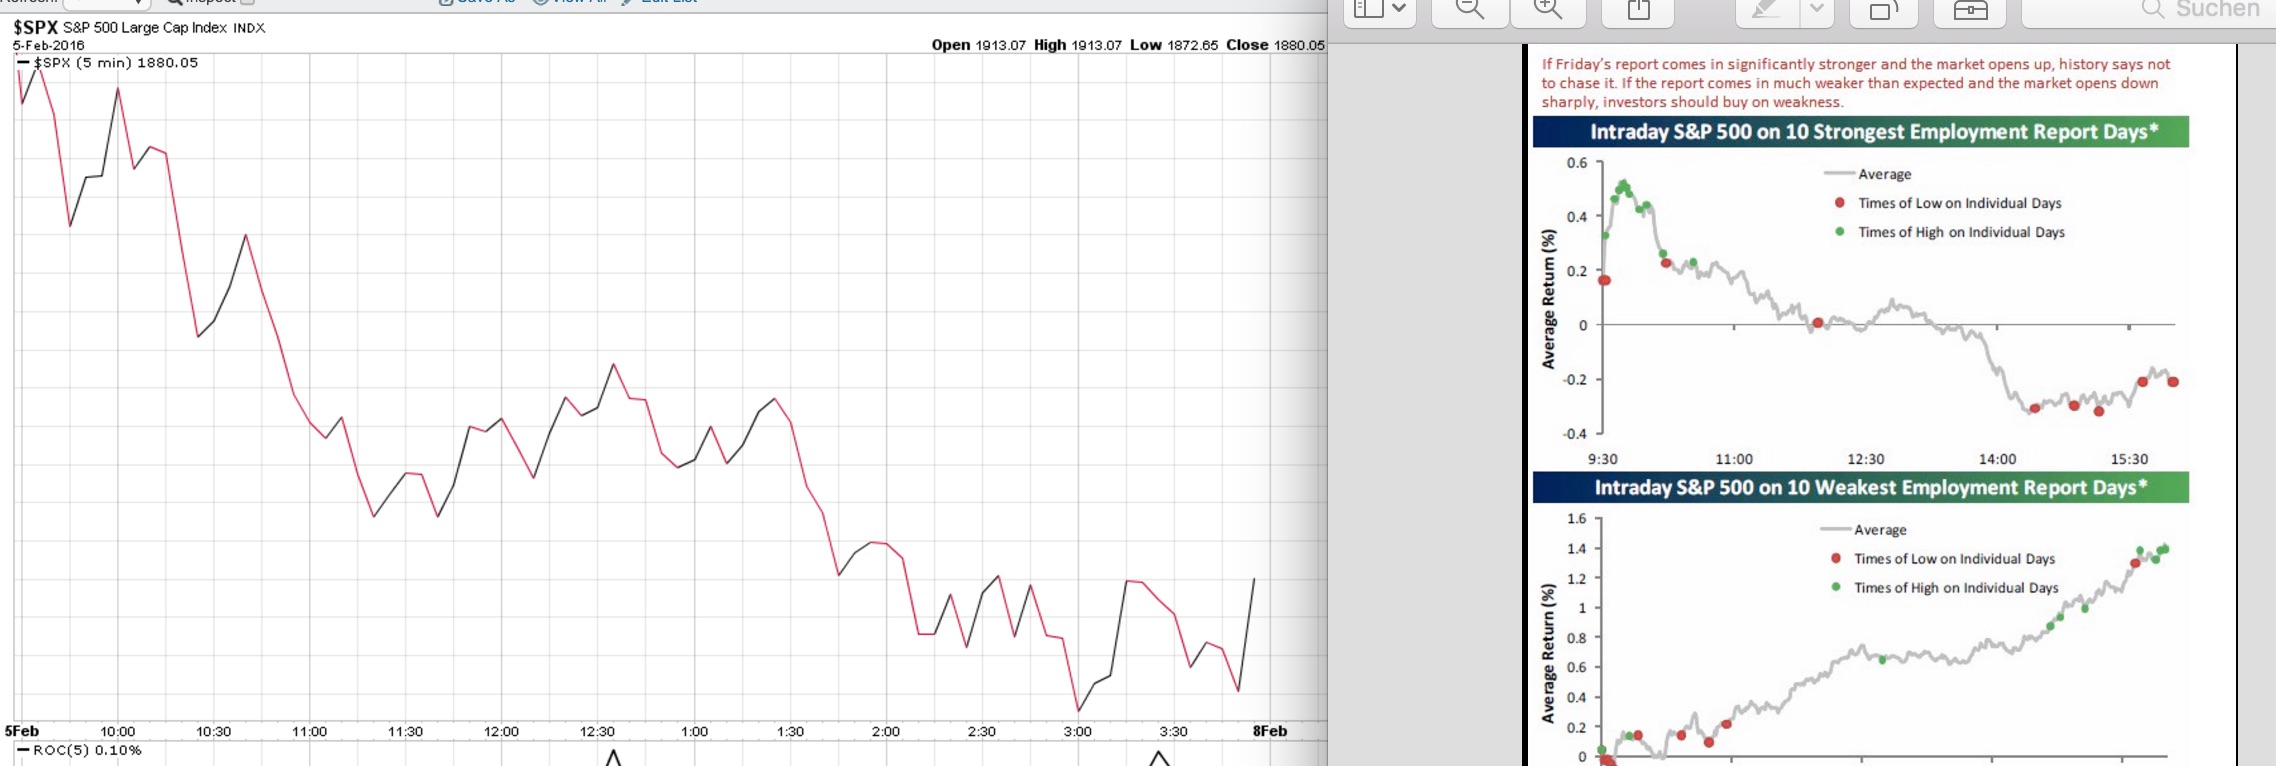
Task: Click 'Average' legend entry in Strongest chart
Action: point(1868,174)
